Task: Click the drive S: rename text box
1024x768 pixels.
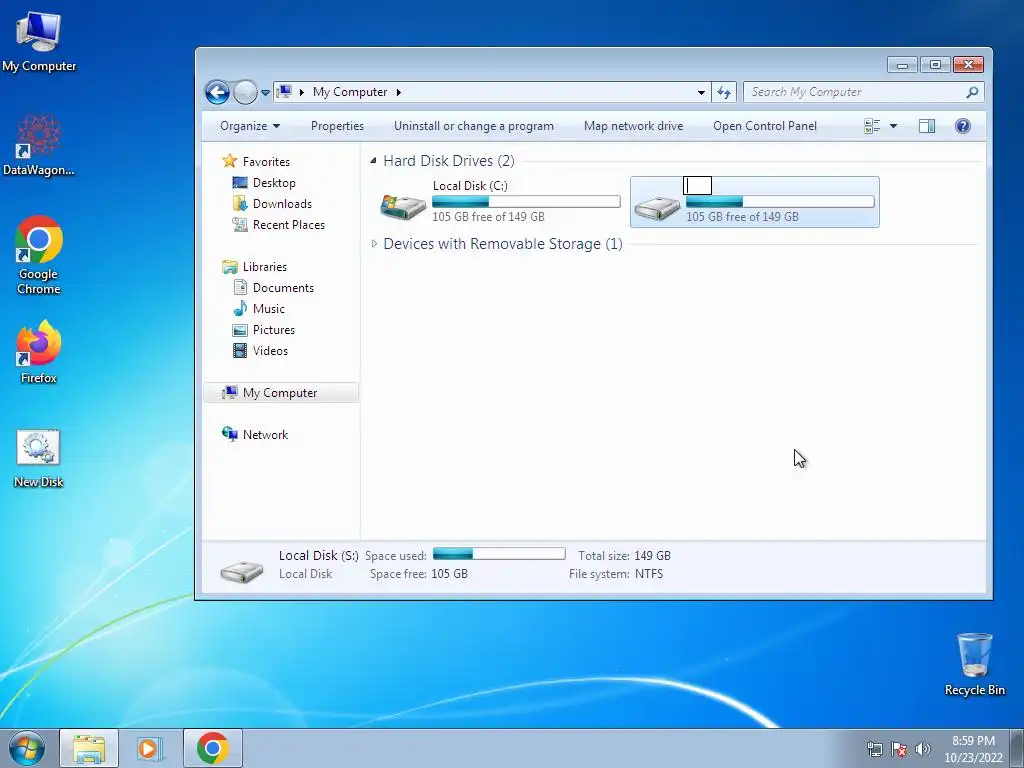Action: click(697, 185)
